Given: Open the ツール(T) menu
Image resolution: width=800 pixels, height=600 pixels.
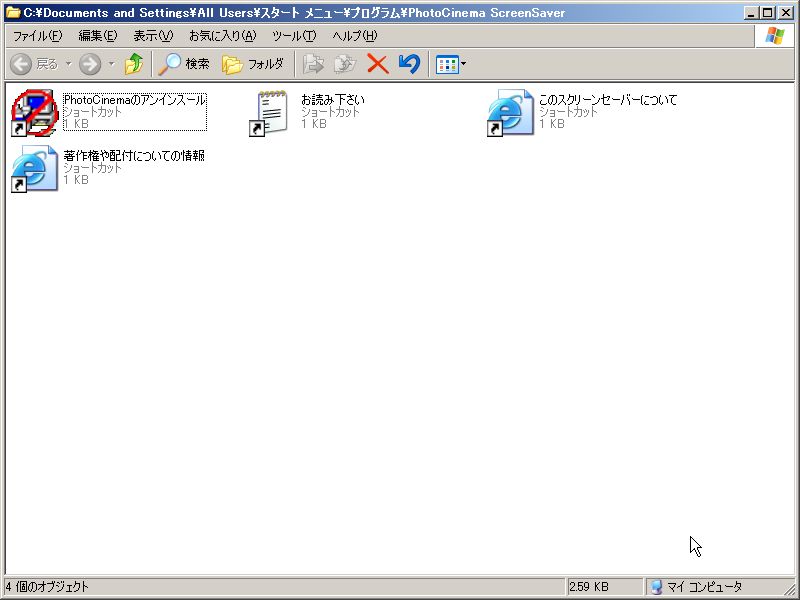Looking at the screenshot, I should tap(294, 36).
